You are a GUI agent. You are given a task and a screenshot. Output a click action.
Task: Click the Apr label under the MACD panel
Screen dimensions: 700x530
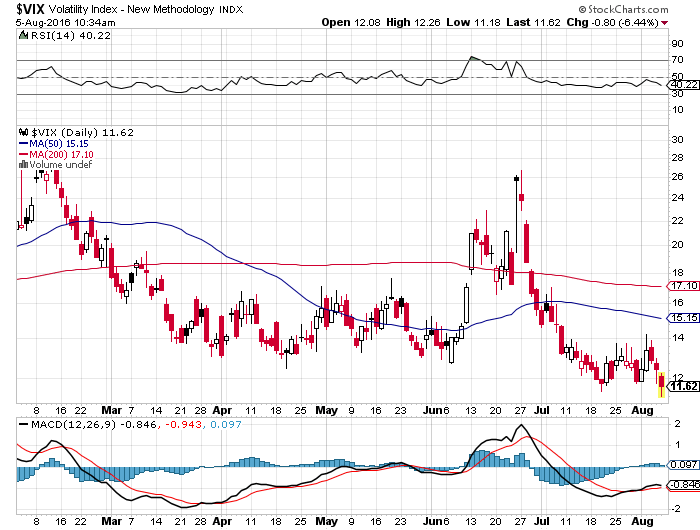(x=222, y=521)
